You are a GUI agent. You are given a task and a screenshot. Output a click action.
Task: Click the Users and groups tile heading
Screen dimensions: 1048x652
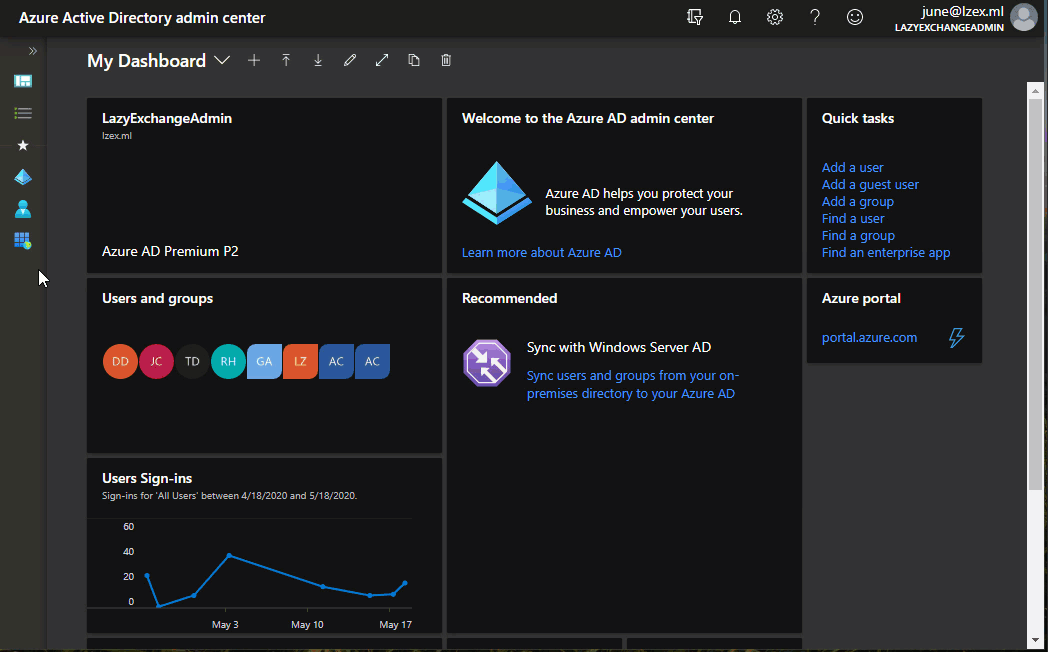point(158,299)
